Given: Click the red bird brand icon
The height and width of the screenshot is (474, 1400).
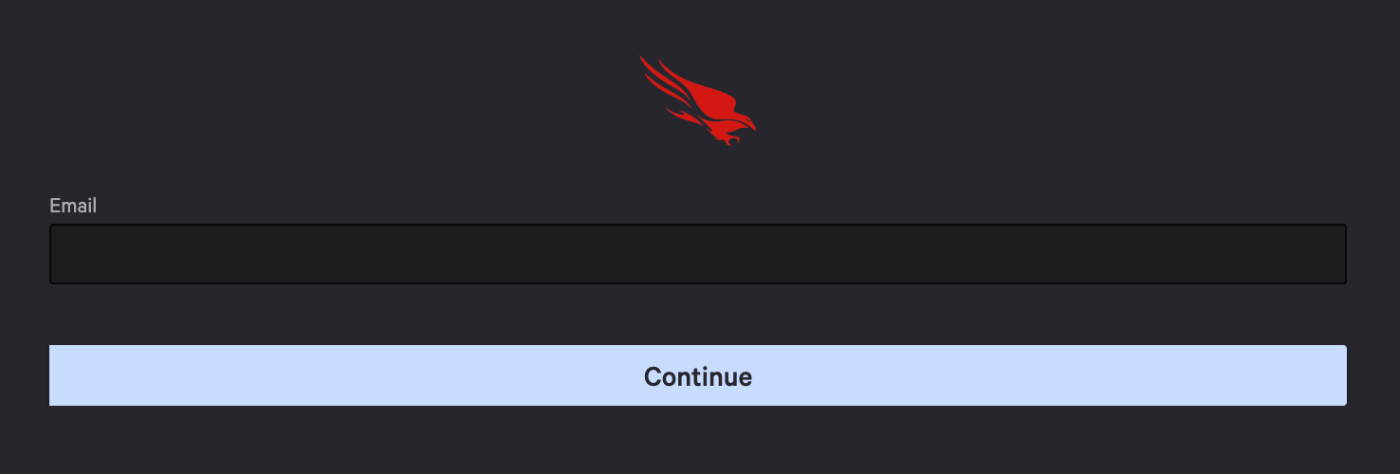Looking at the screenshot, I should tap(698, 101).
